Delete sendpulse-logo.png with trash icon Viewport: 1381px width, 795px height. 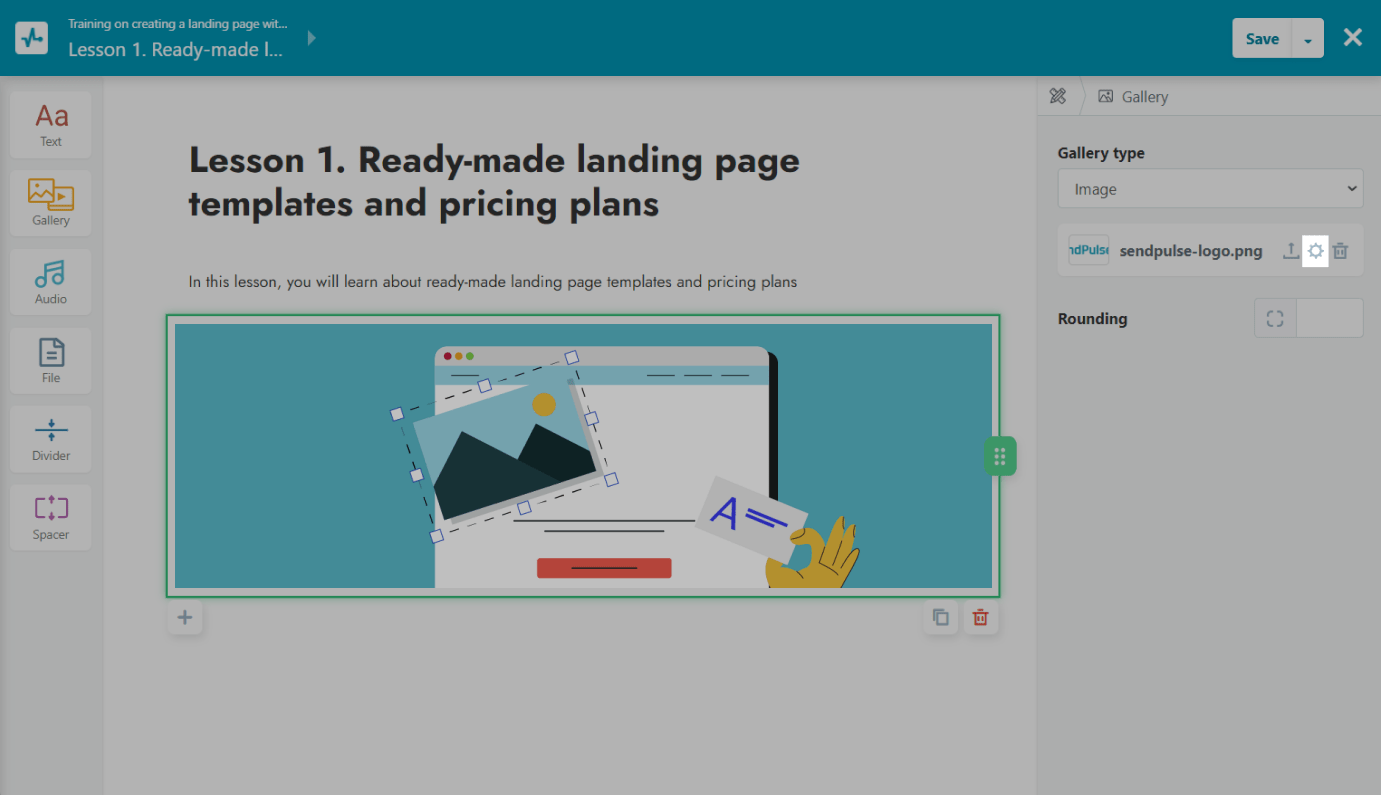1341,251
